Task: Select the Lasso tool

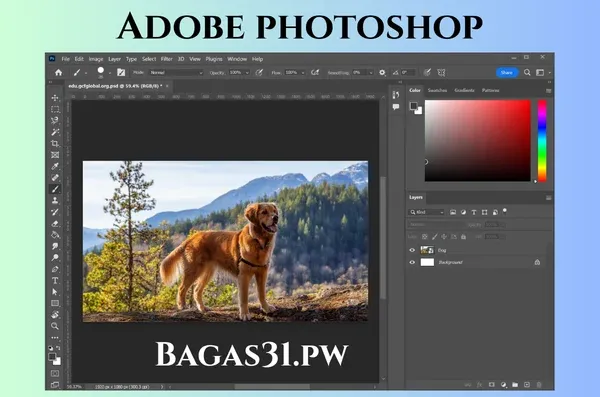Action: [x=55, y=121]
